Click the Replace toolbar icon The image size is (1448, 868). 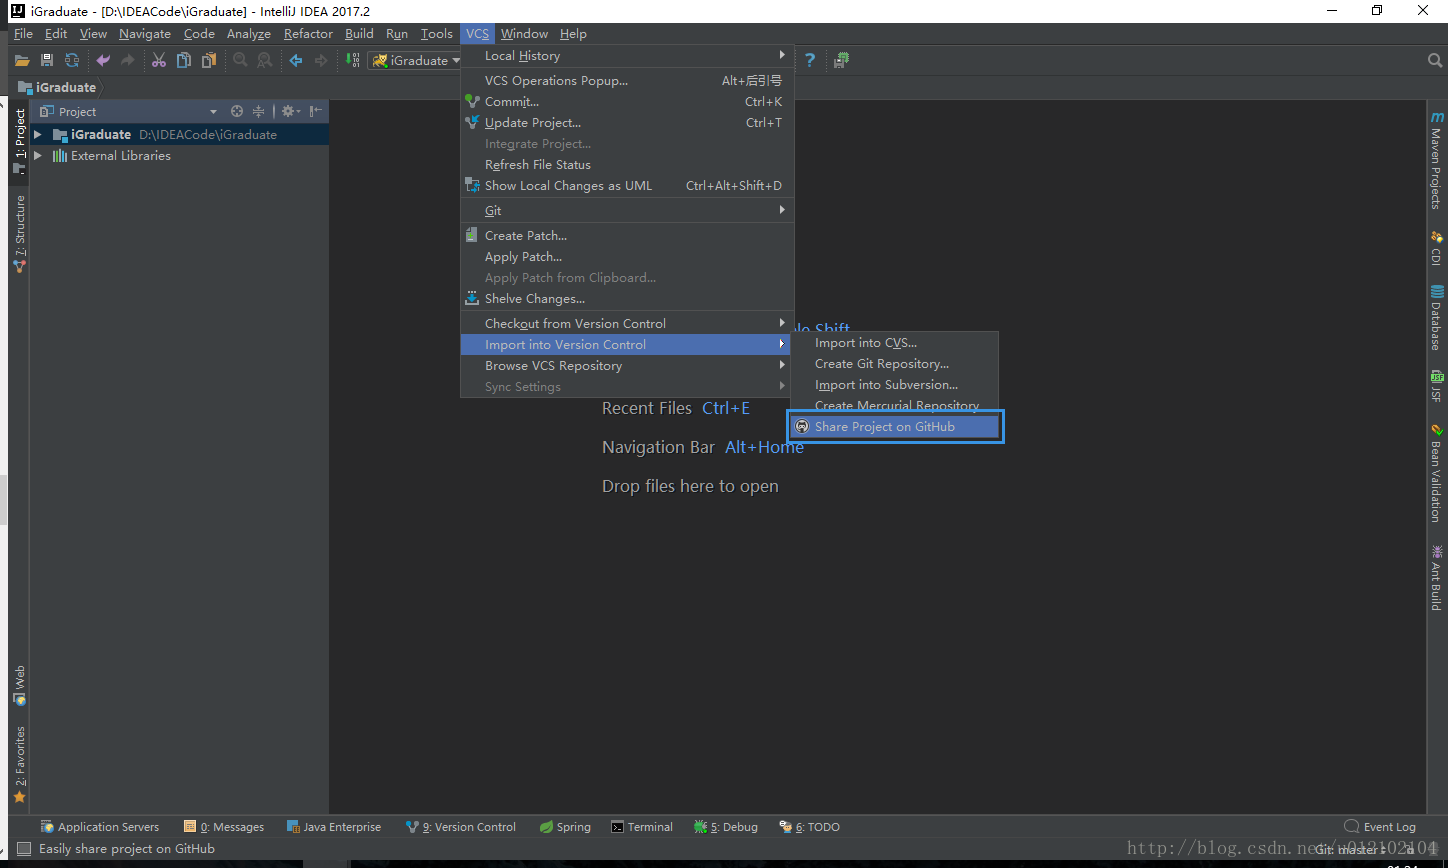point(264,60)
